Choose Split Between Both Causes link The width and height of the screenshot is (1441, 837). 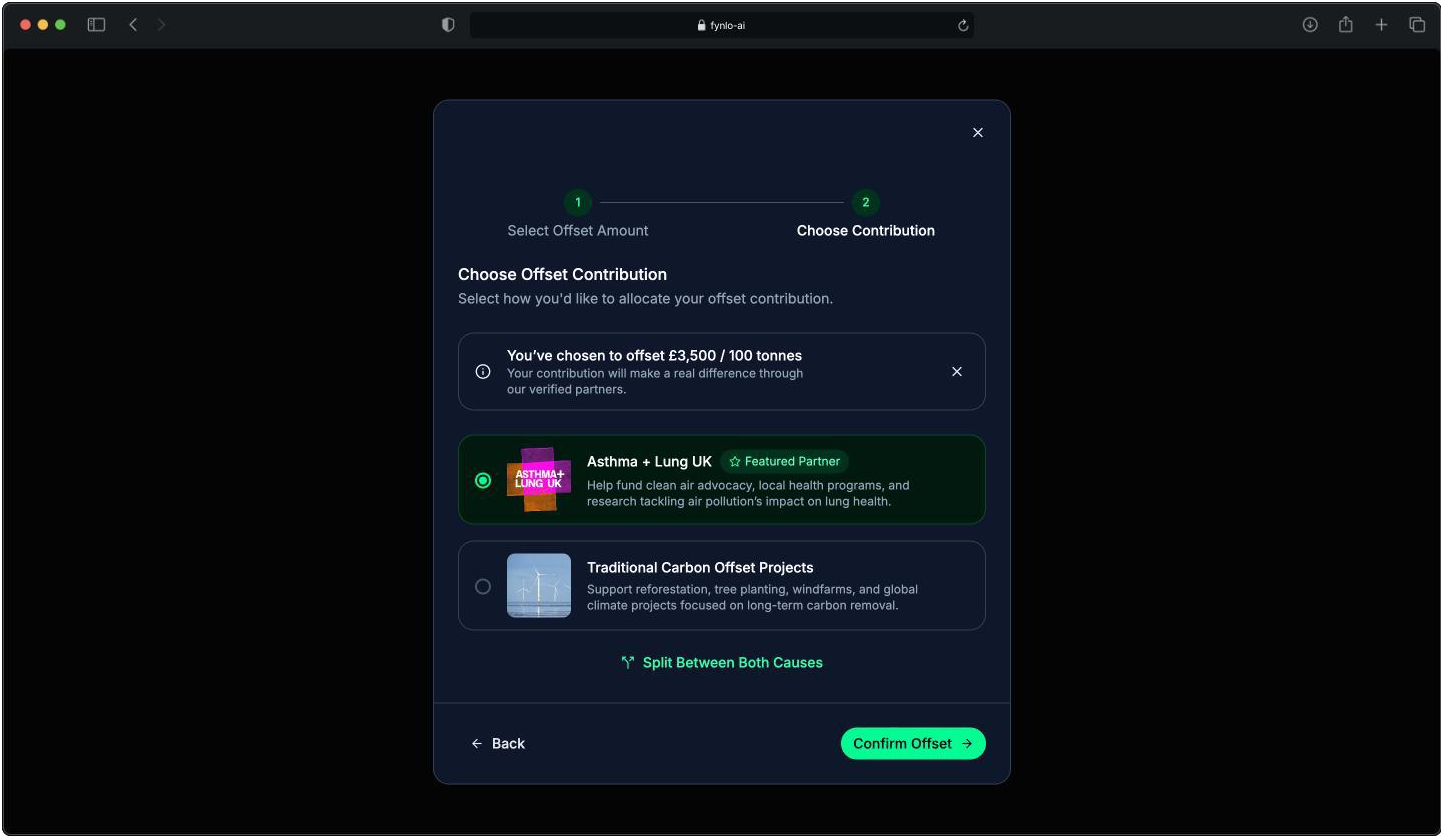click(x=722, y=663)
